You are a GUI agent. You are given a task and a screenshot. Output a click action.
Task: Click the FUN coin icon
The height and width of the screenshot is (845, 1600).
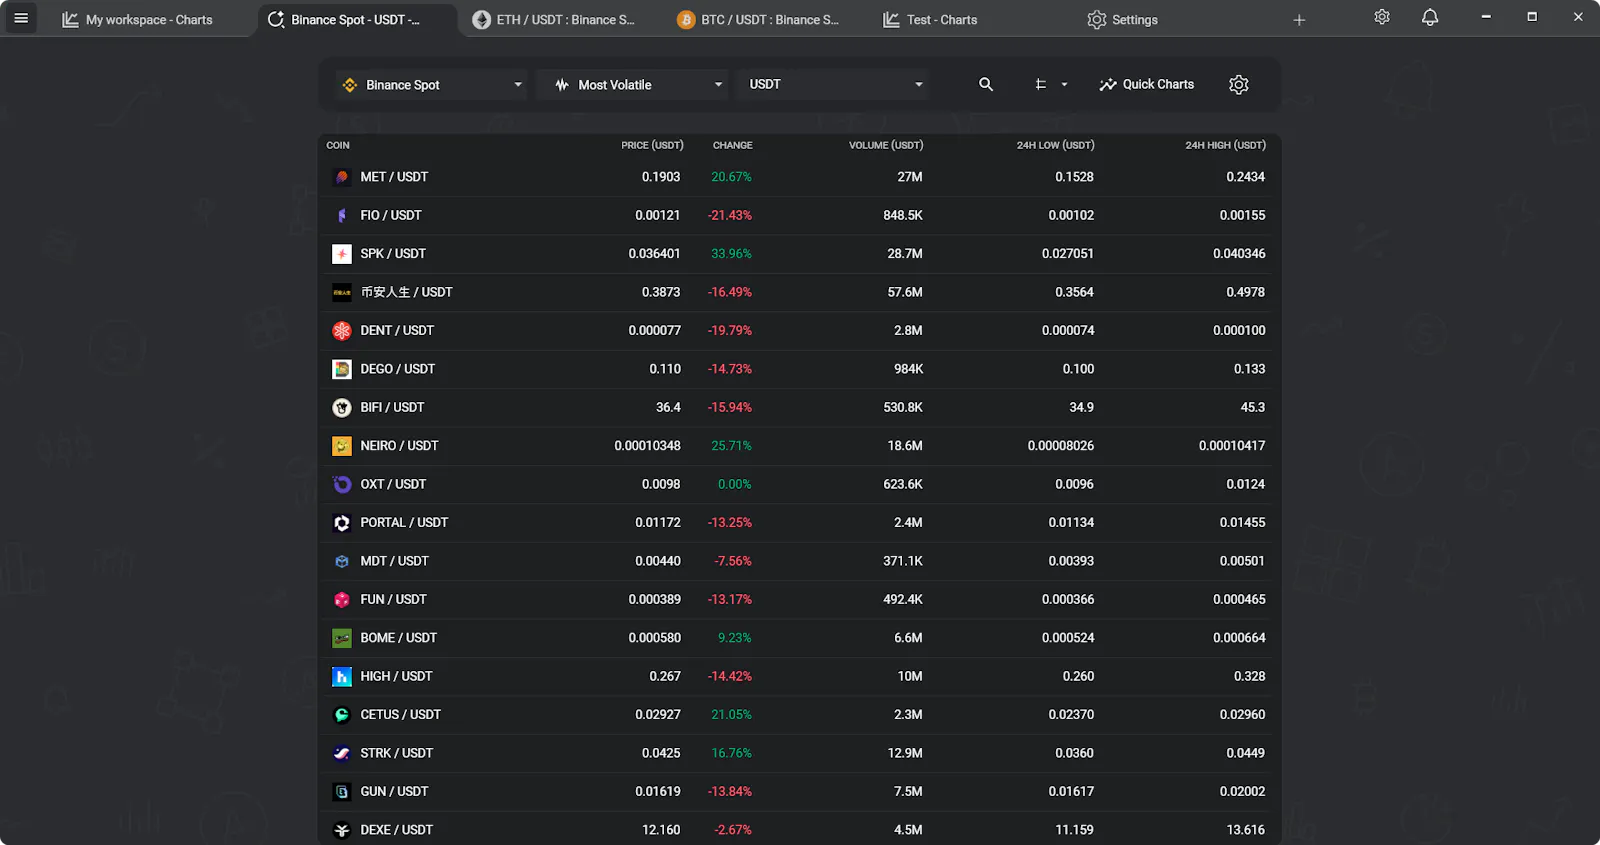coord(342,600)
